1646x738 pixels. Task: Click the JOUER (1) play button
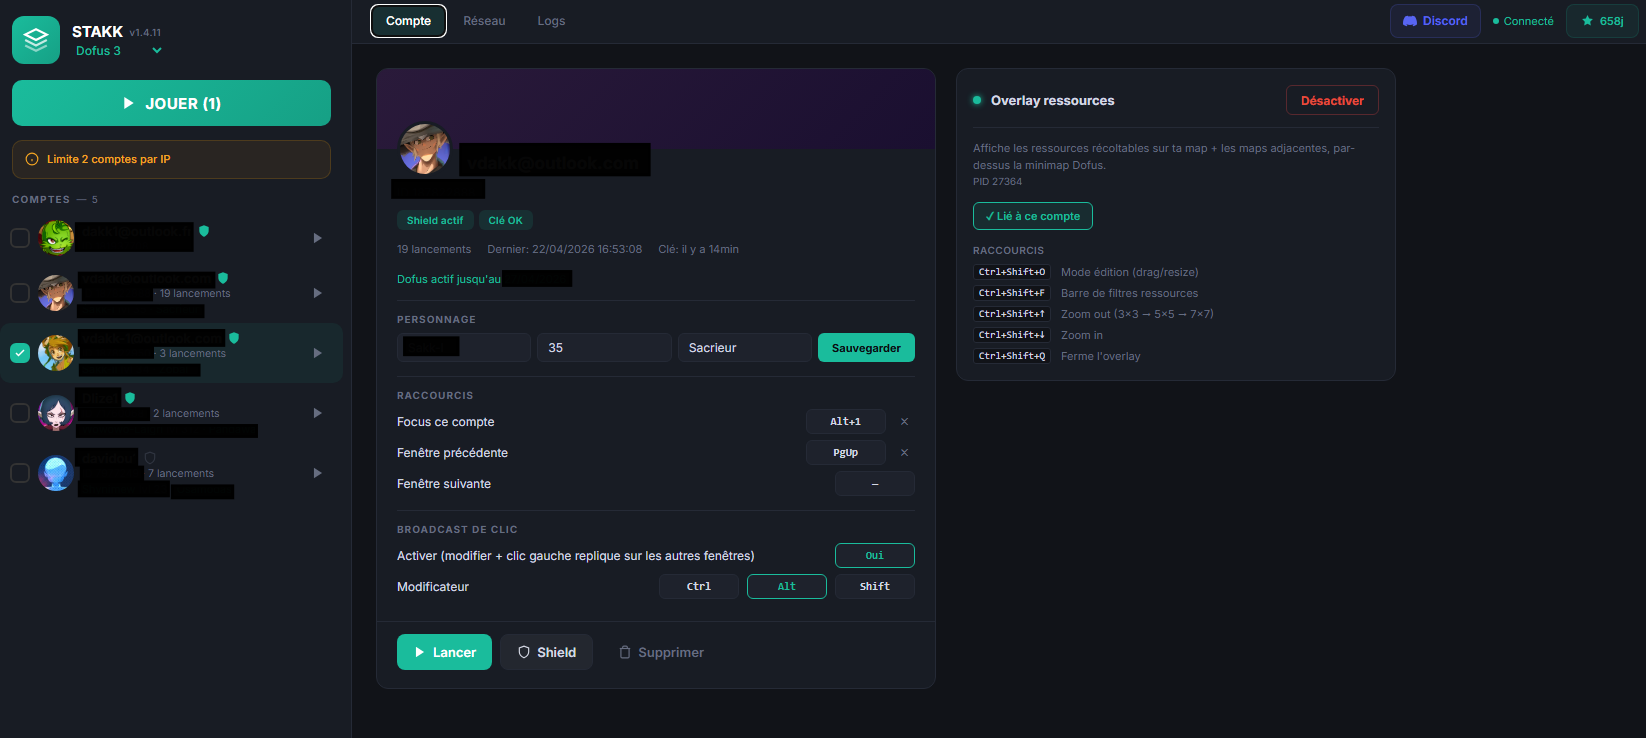tap(171, 103)
